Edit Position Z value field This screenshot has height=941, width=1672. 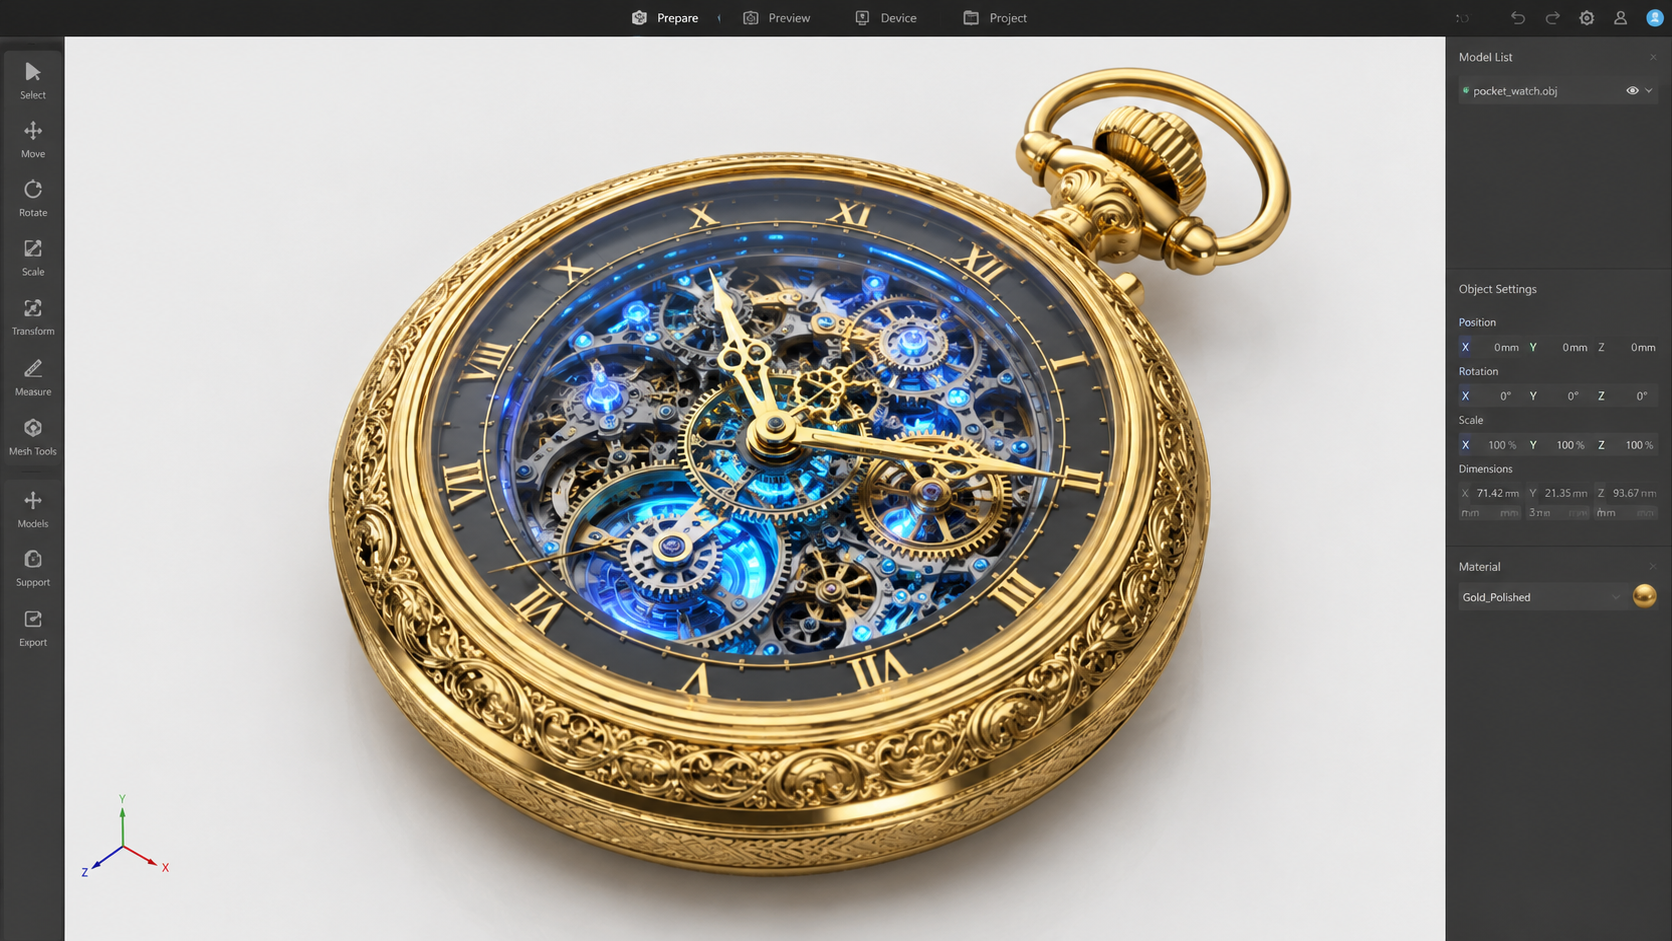[x=1626, y=347]
